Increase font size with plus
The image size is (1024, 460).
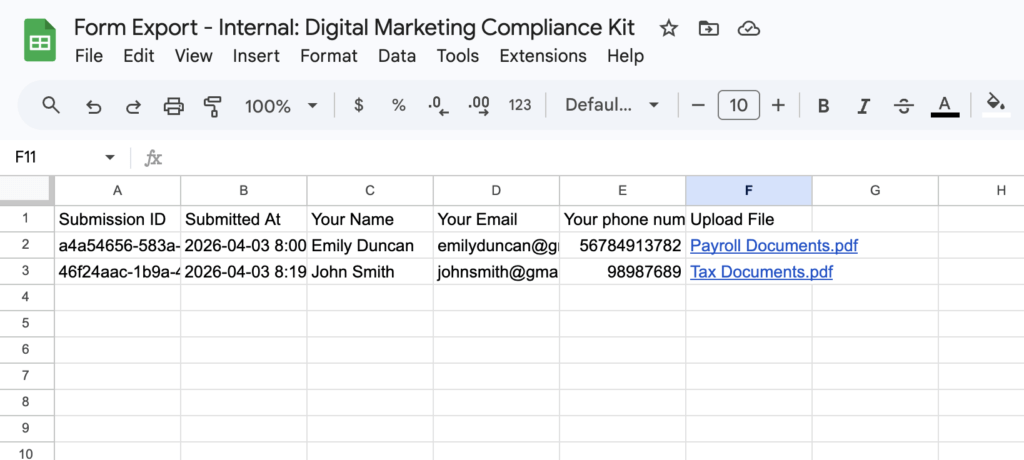(x=778, y=105)
